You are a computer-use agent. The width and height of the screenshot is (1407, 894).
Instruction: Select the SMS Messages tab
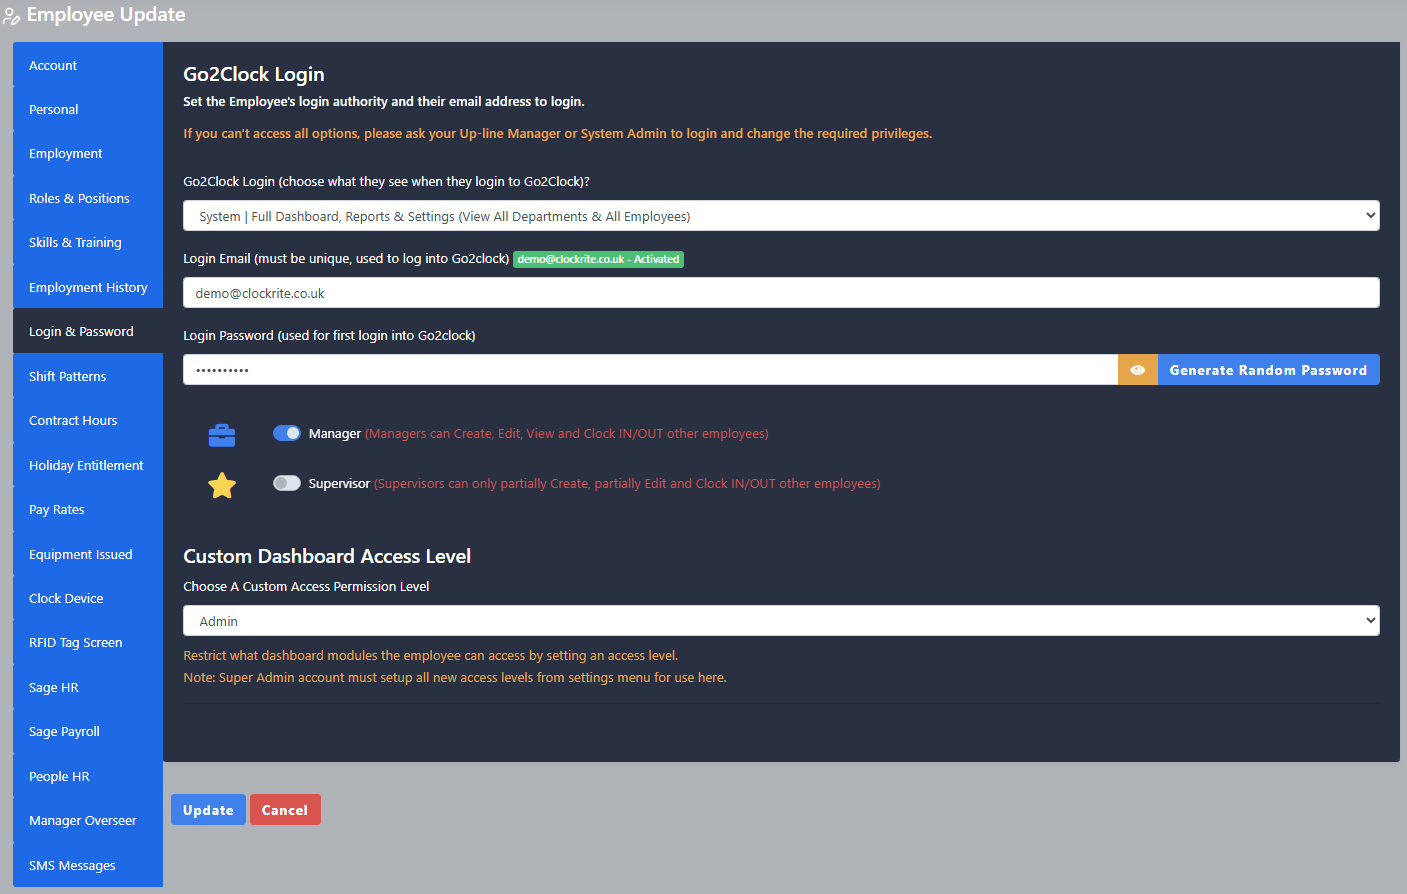tap(88, 865)
